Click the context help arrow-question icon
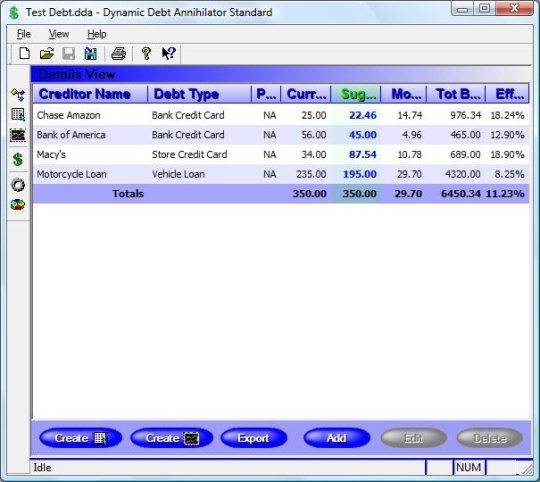Image resolution: width=540 pixels, height=482 pixels. [x=168, y=54]
